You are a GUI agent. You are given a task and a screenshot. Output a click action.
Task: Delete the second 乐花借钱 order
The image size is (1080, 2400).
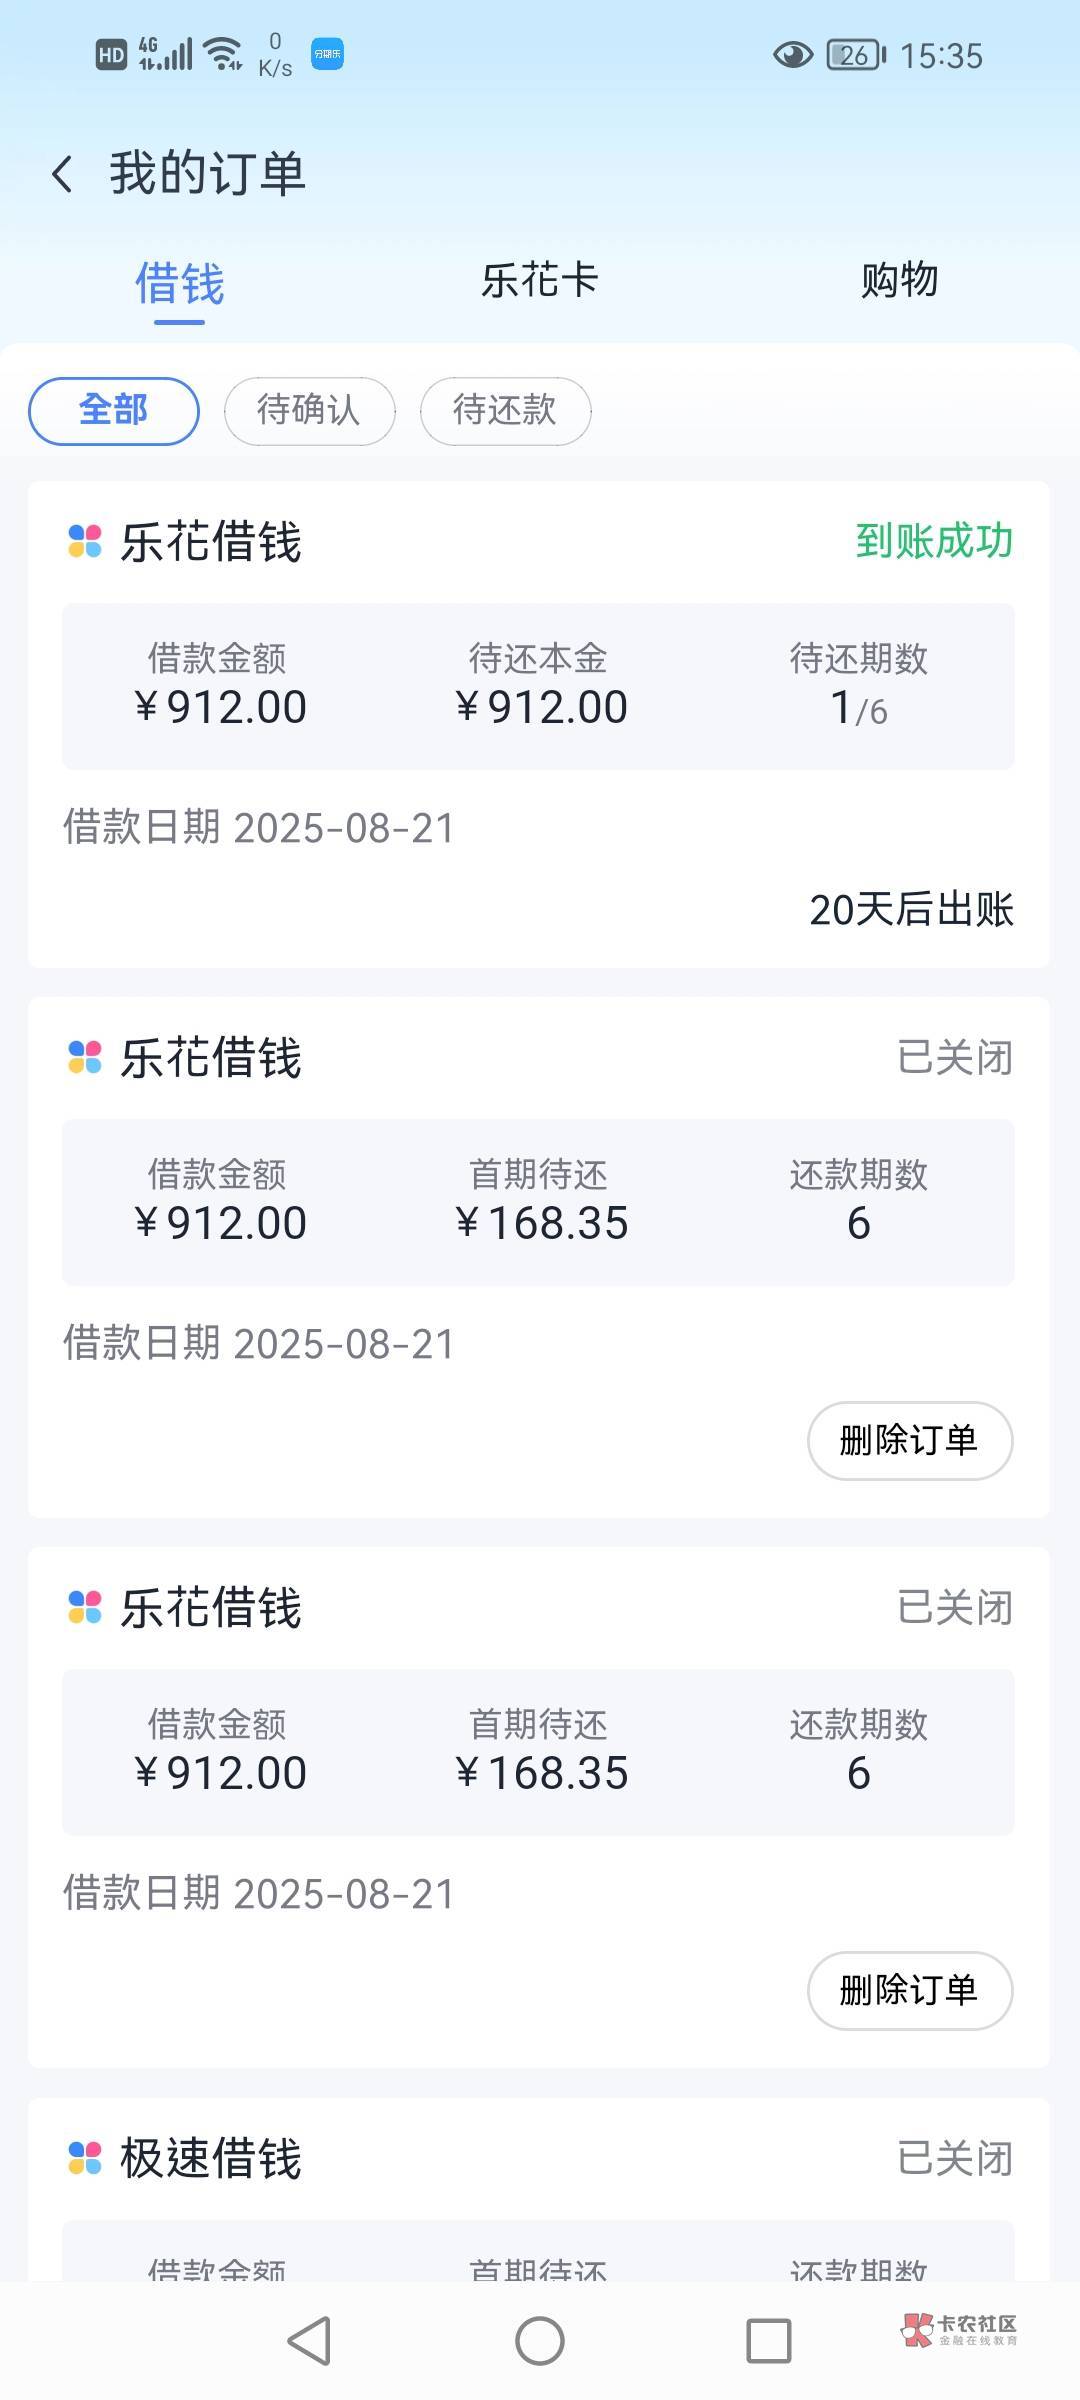(x=909, y=1440)
